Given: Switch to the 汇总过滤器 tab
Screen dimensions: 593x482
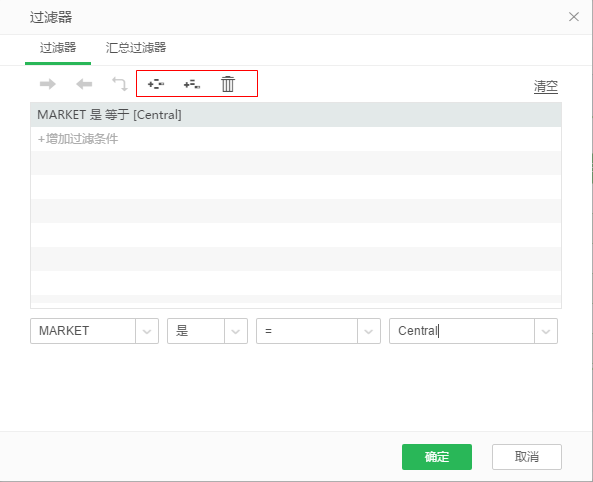Looking at the screenshot, I should point(136,48).
